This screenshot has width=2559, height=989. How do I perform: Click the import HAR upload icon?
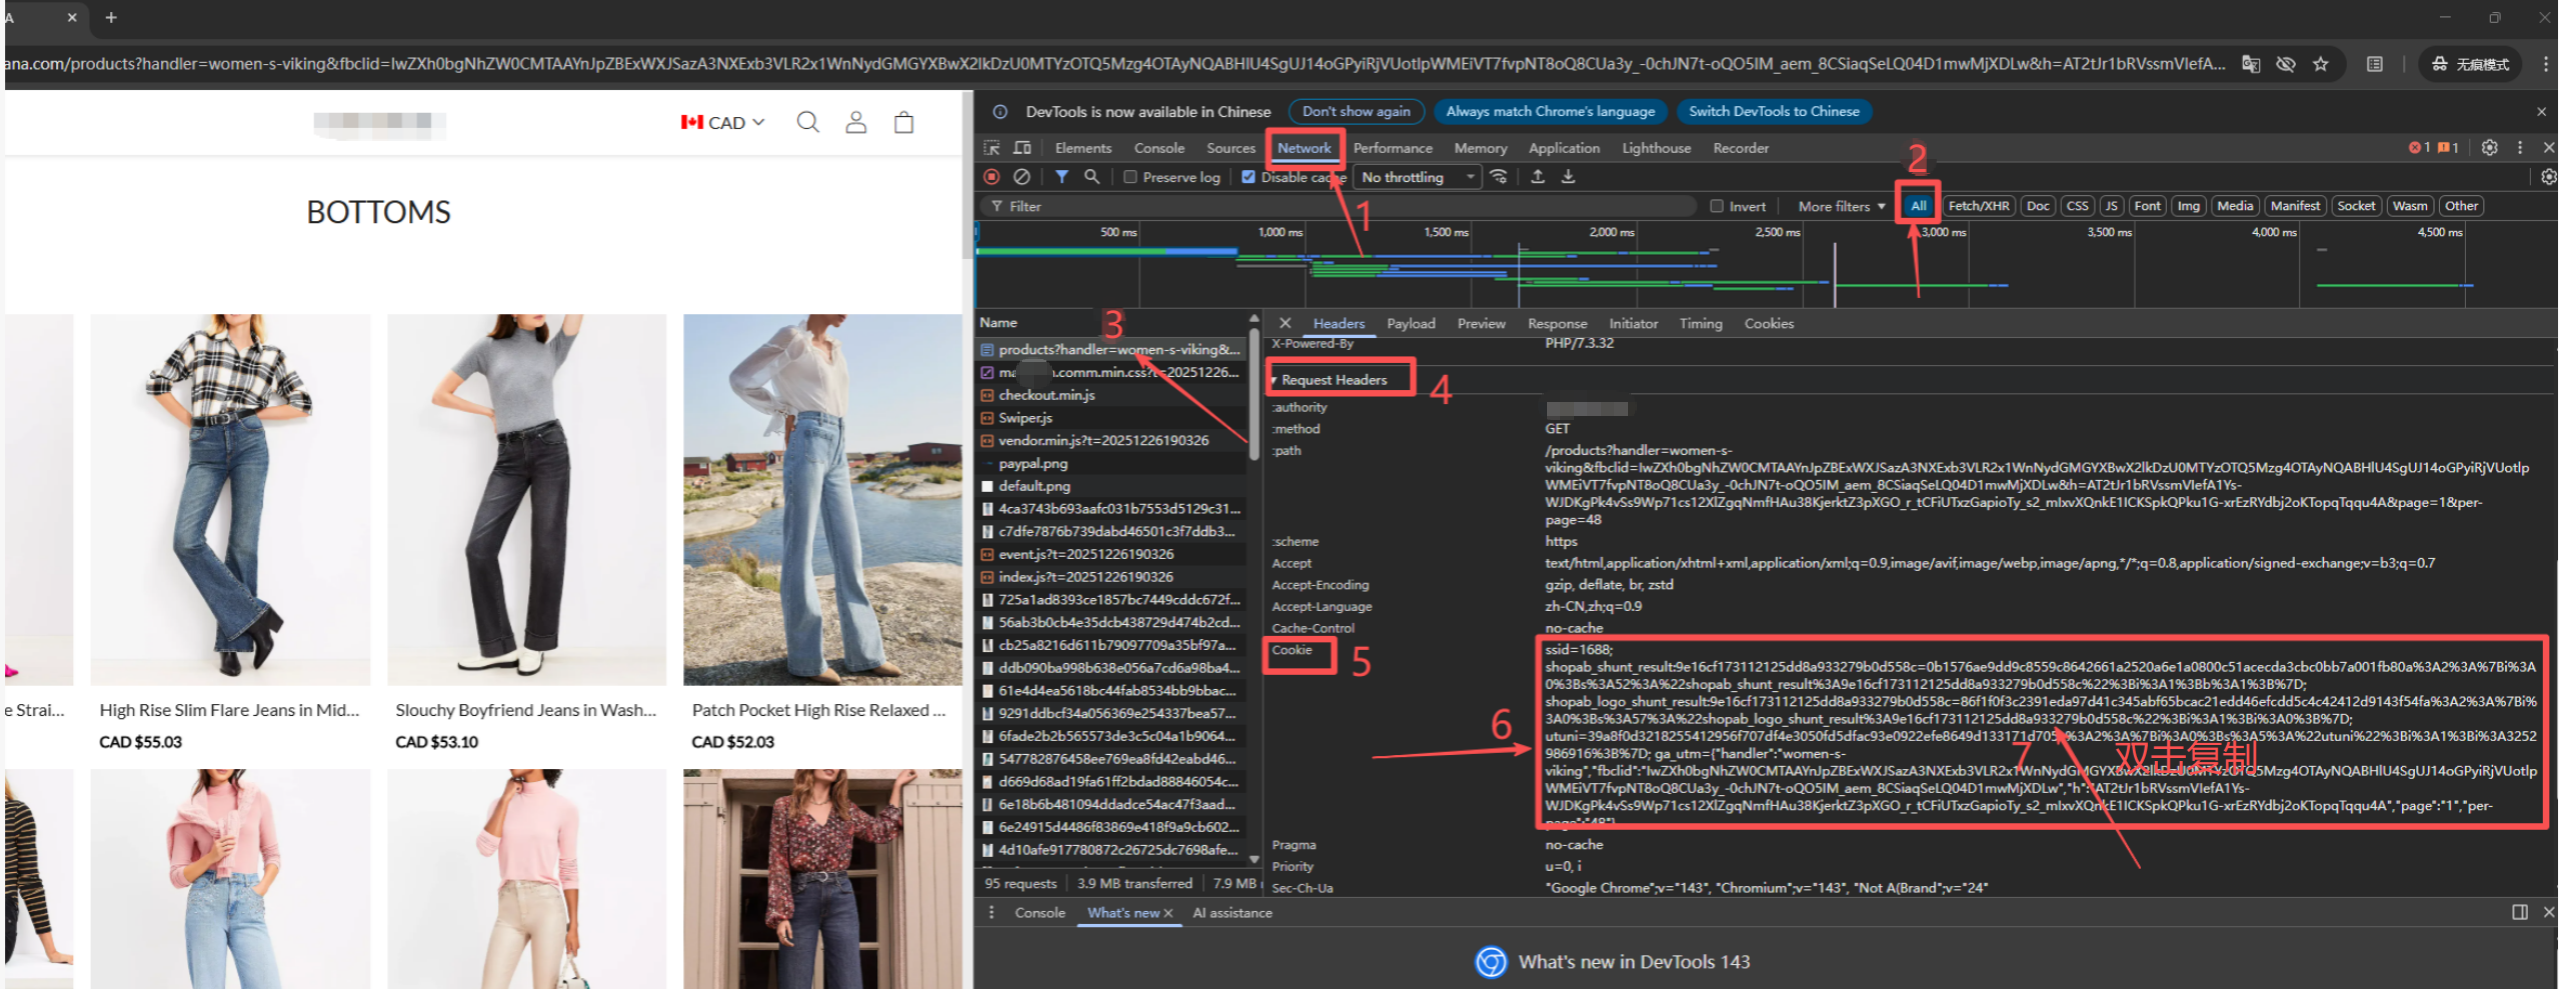click(x=1538, y=177)
